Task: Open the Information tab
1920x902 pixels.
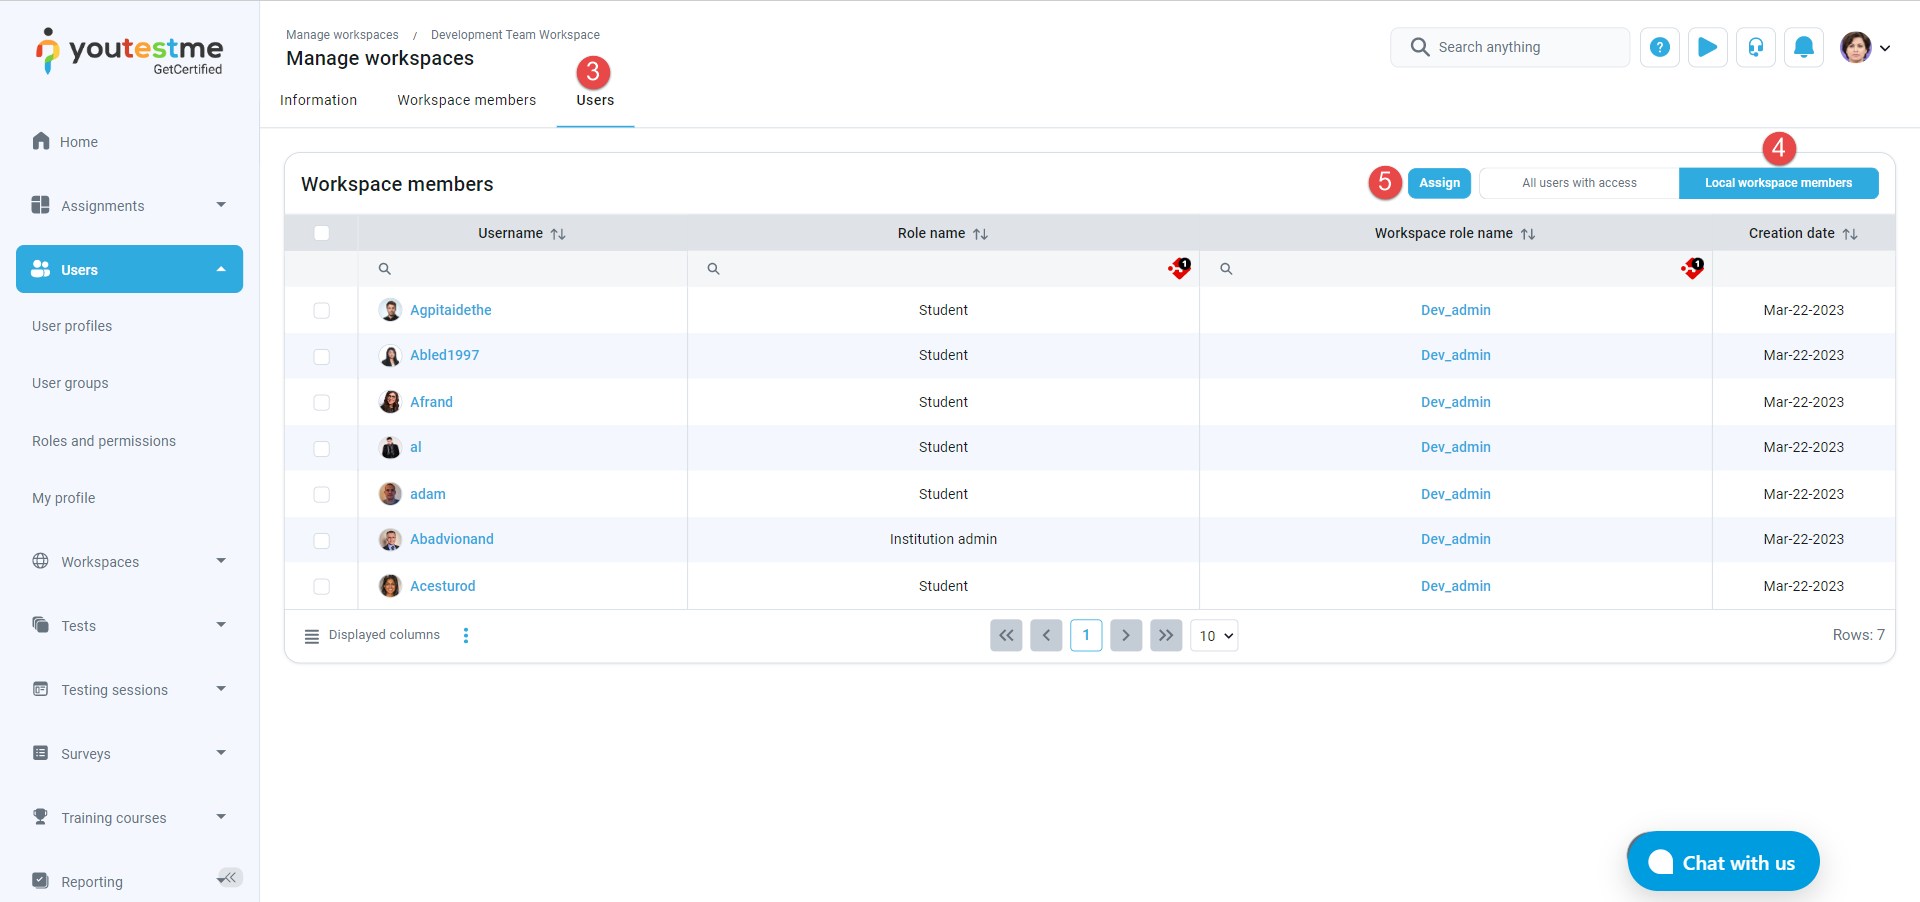Action: coord(318,100)
